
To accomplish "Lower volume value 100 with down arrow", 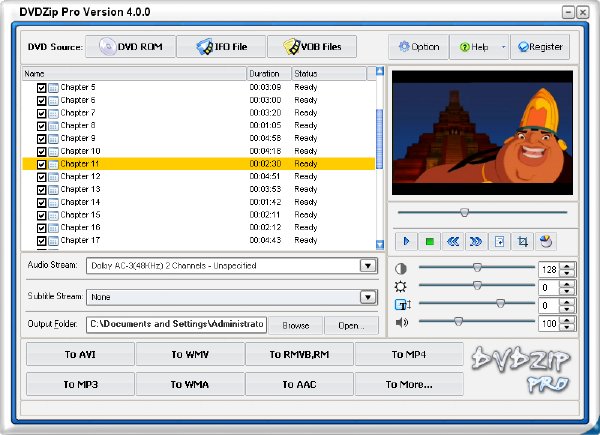I will 567,327.
